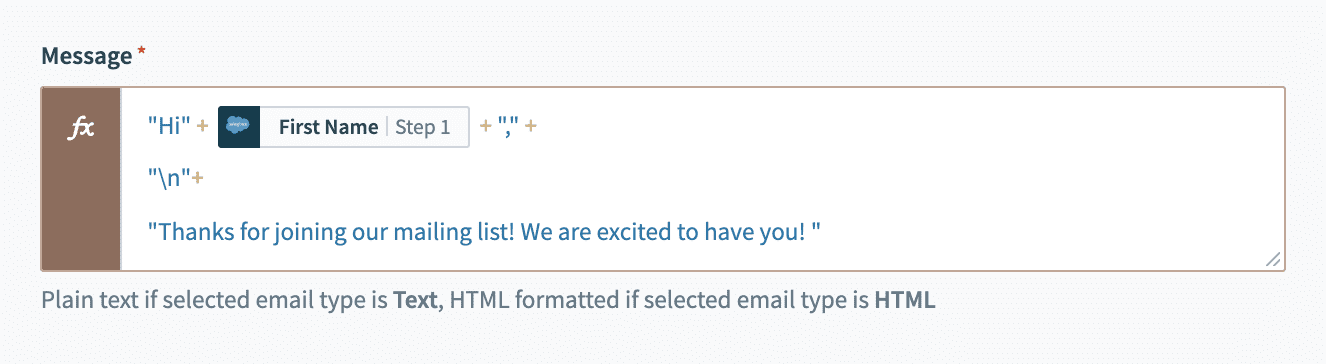
Task: Toggle the fx formula mode icon
Action: coord(81,128)
